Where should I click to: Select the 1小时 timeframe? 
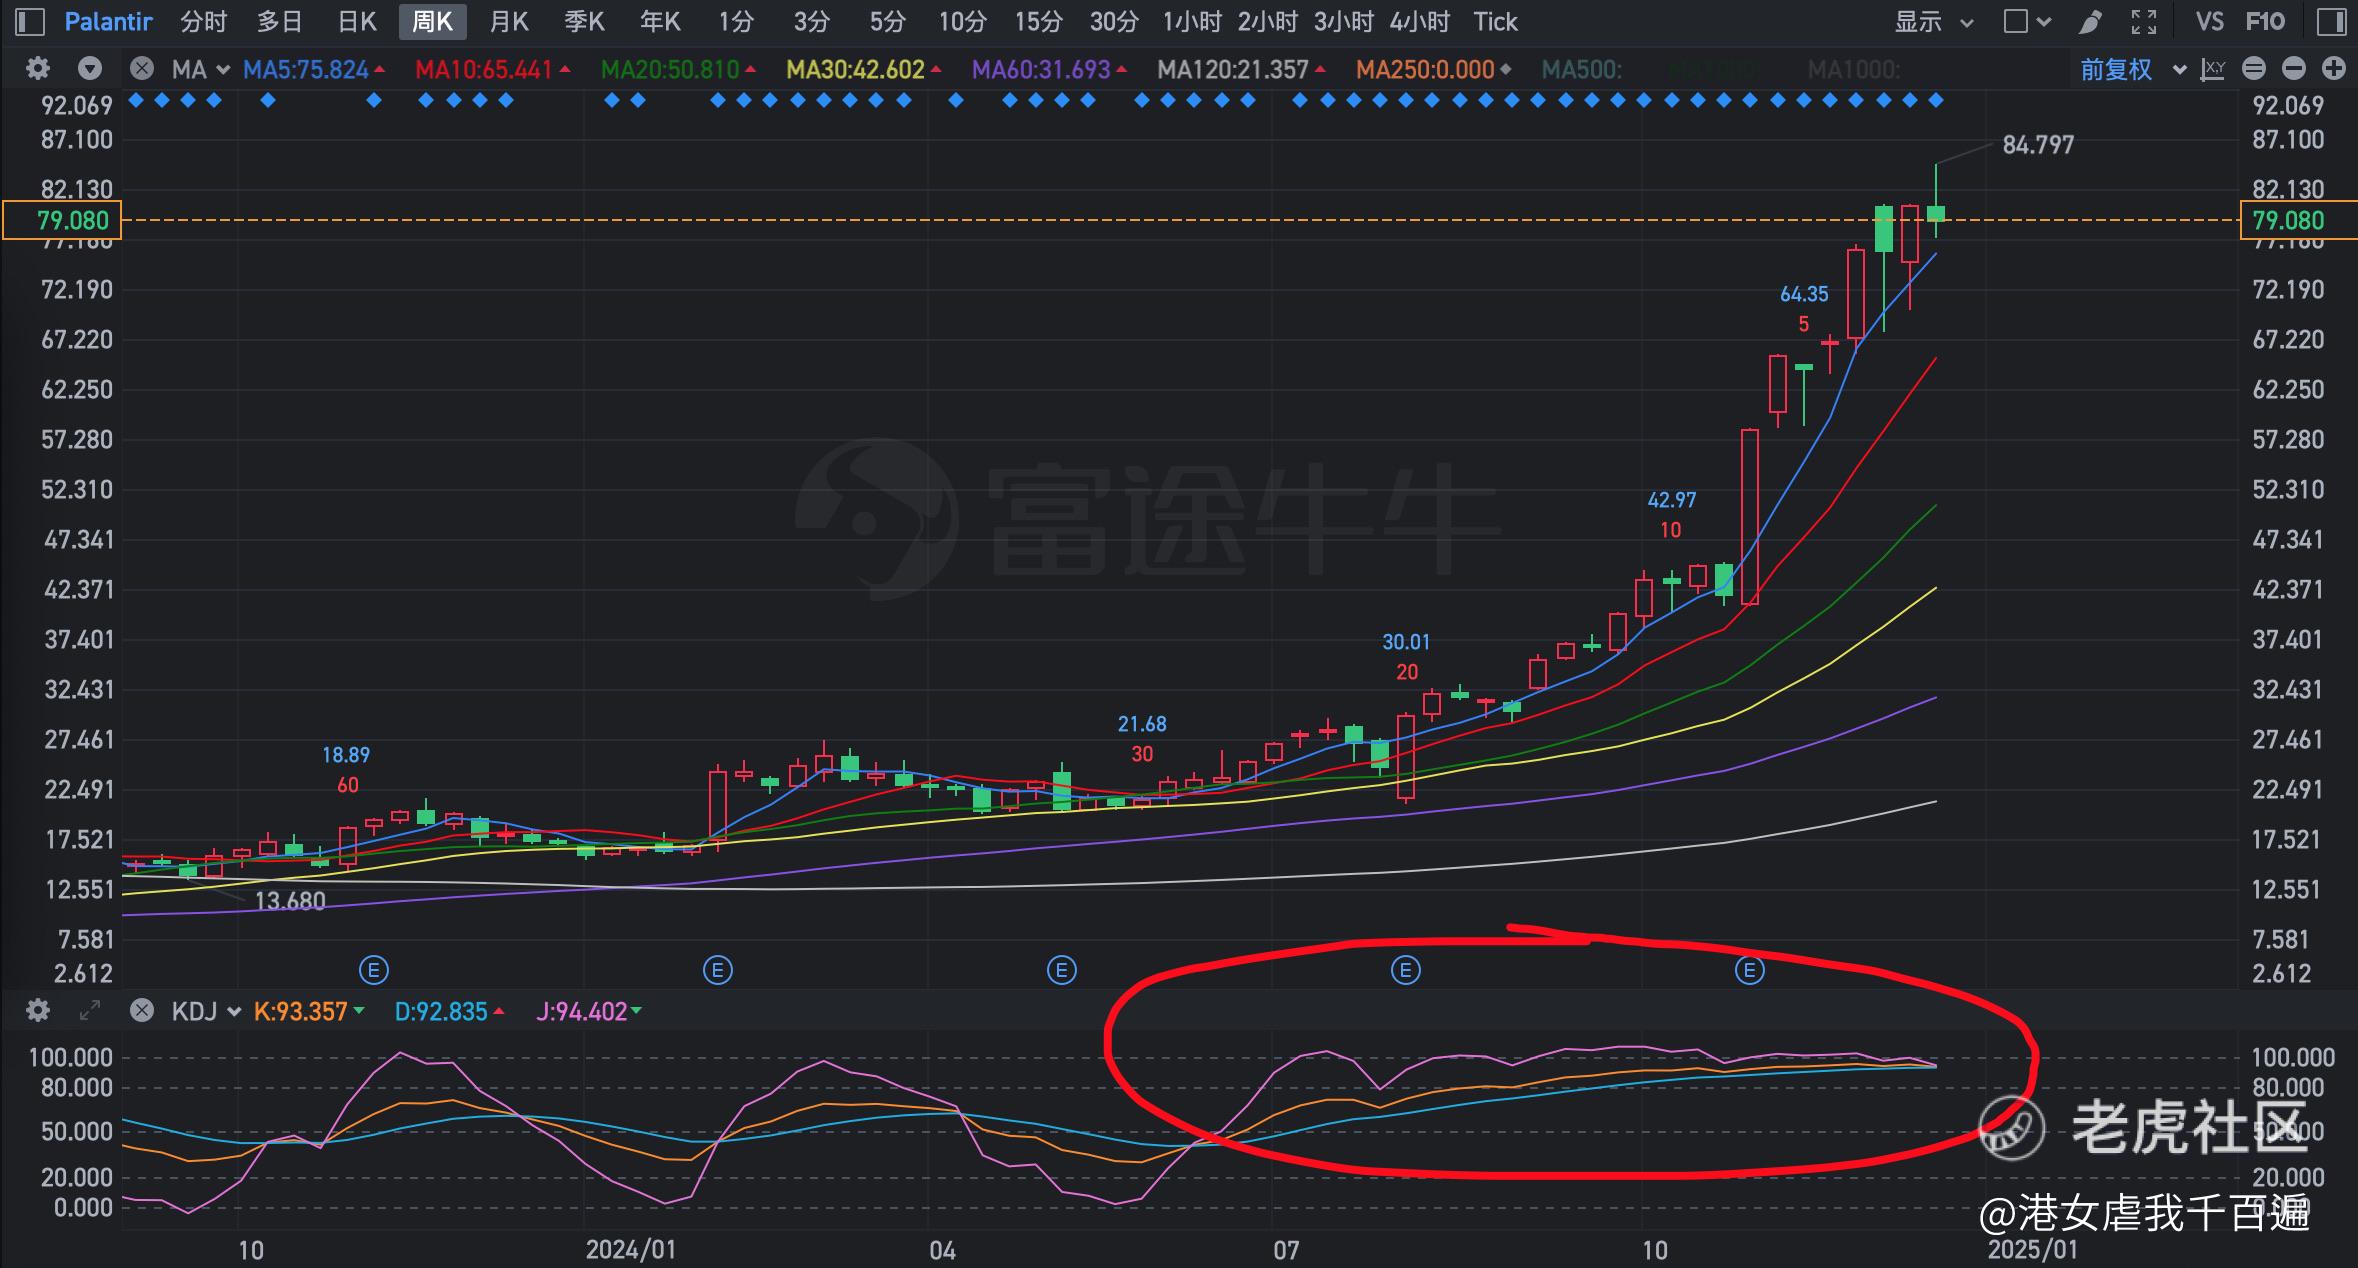tap(1192, 21)
